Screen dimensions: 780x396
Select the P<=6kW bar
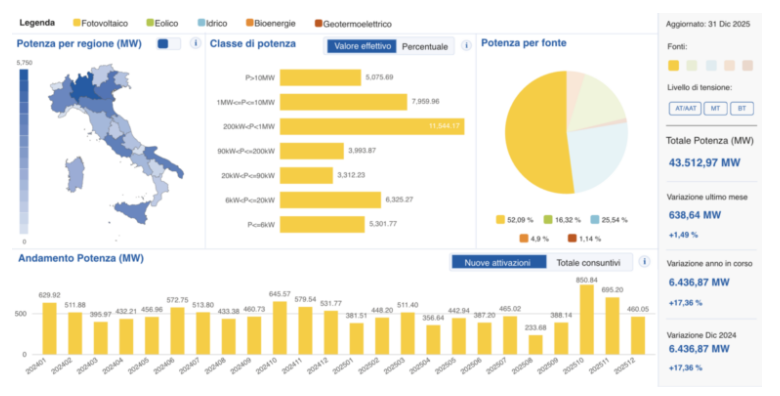[x=322, y=224]
